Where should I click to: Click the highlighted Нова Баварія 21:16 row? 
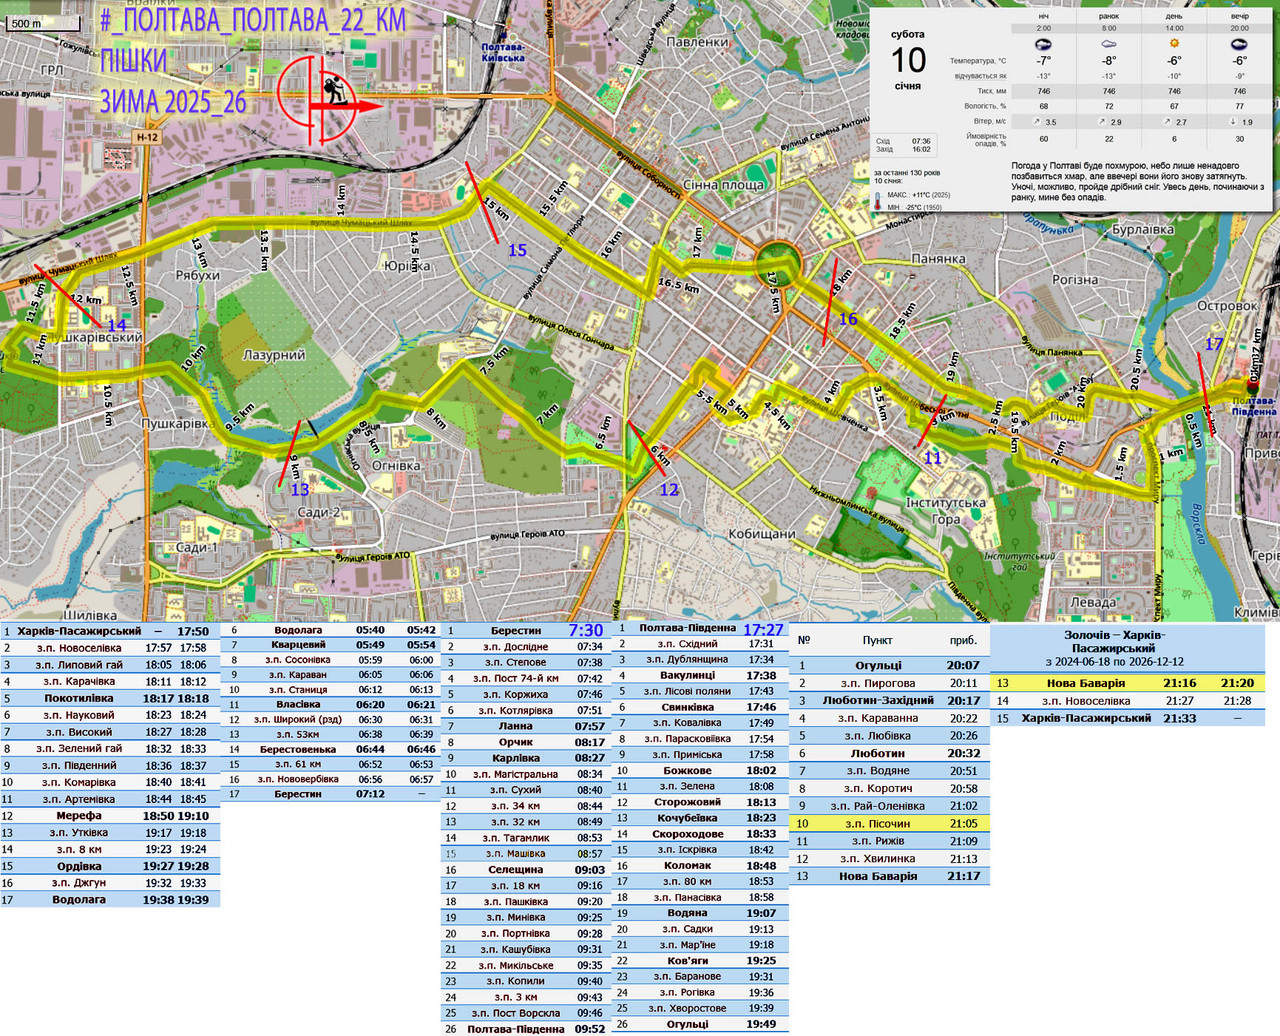coord(1128,683)
